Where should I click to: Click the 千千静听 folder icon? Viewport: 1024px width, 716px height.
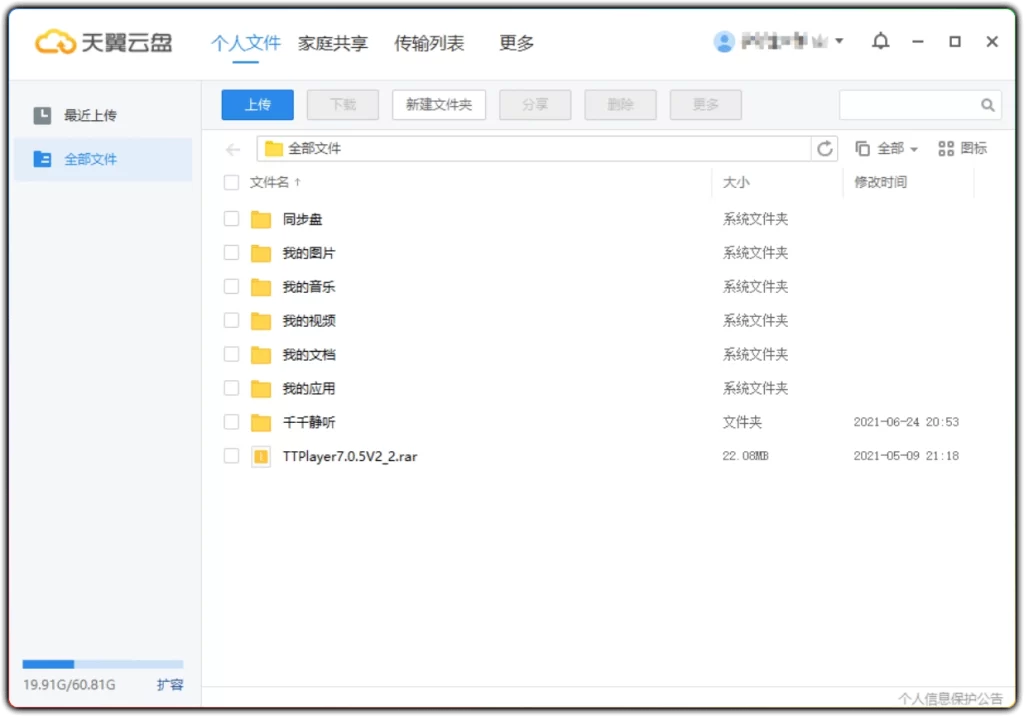pyautogui.click(x=261, y=423)
